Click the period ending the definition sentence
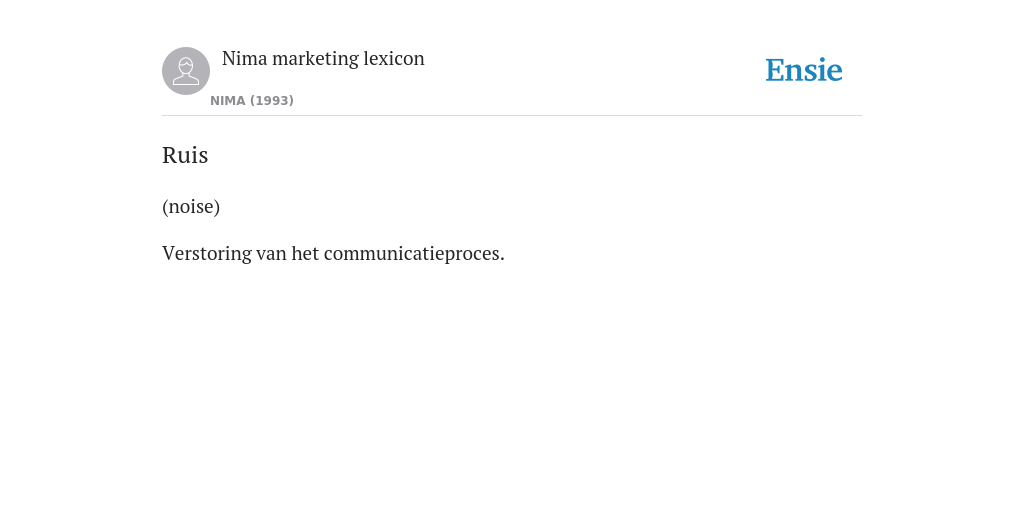This screenshot has height=512, width=1024. 502,259
